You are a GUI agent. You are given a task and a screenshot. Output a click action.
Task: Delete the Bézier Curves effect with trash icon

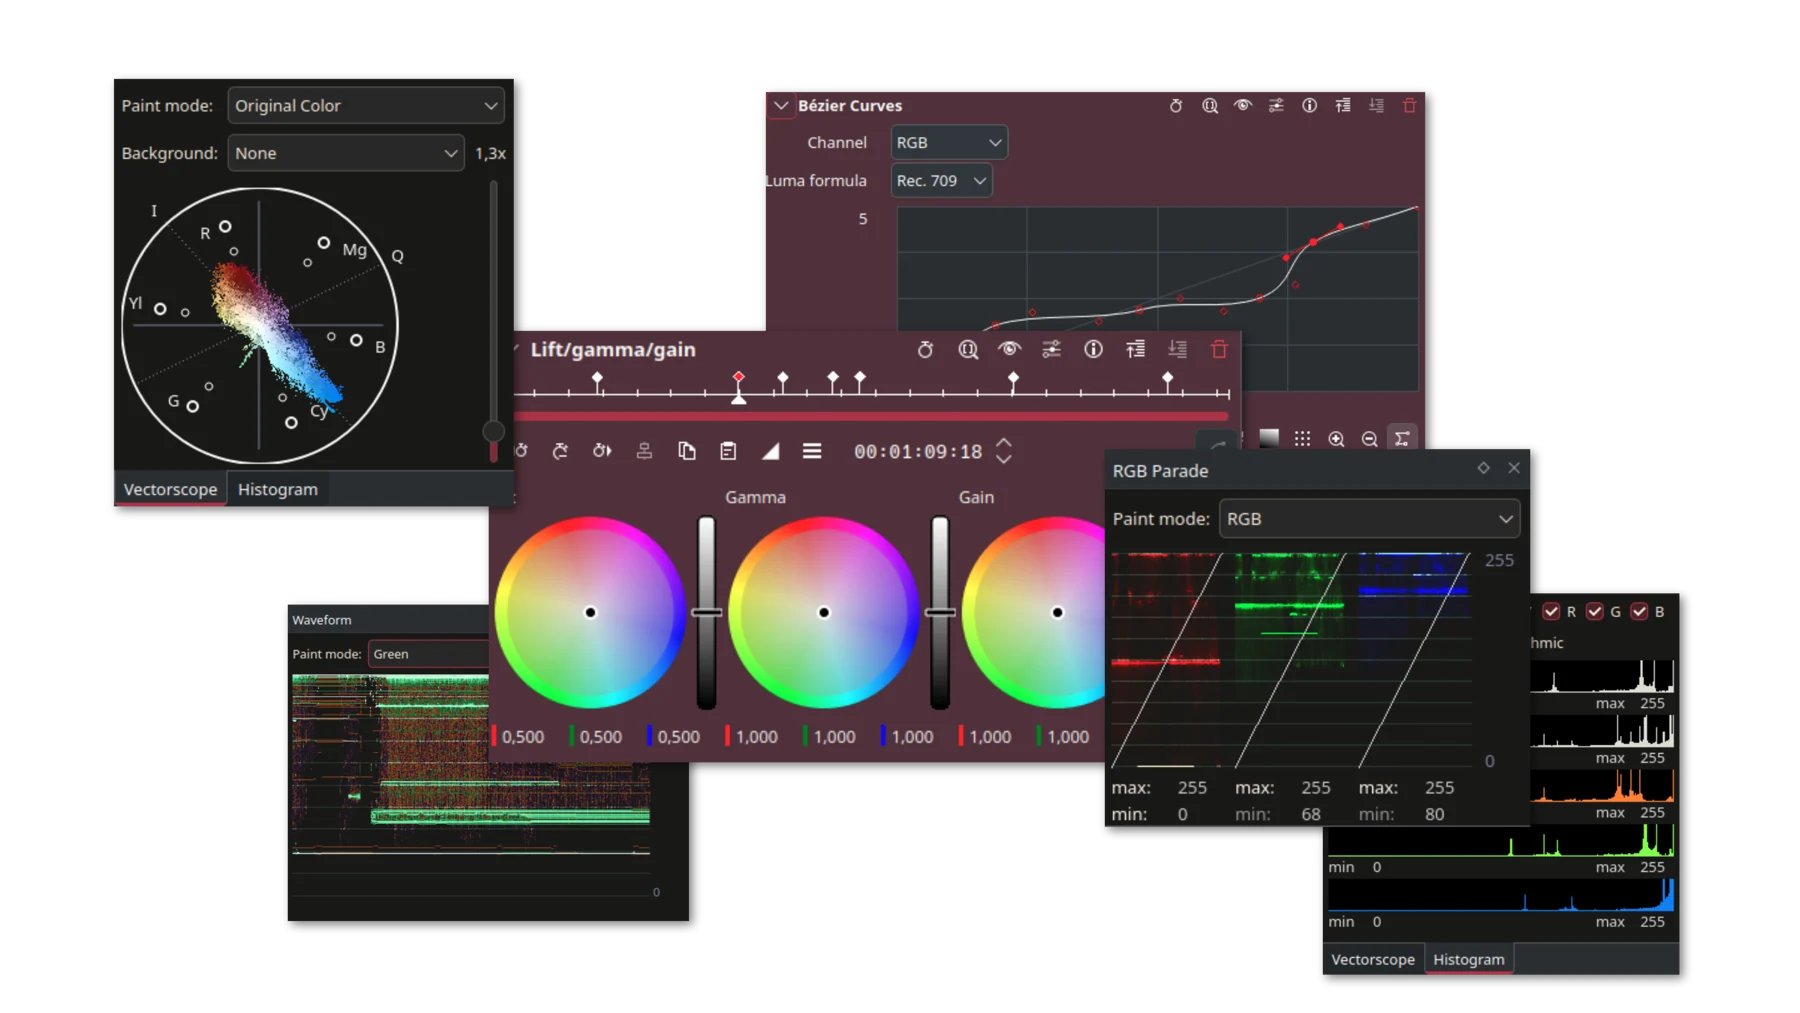[1409, 106]
